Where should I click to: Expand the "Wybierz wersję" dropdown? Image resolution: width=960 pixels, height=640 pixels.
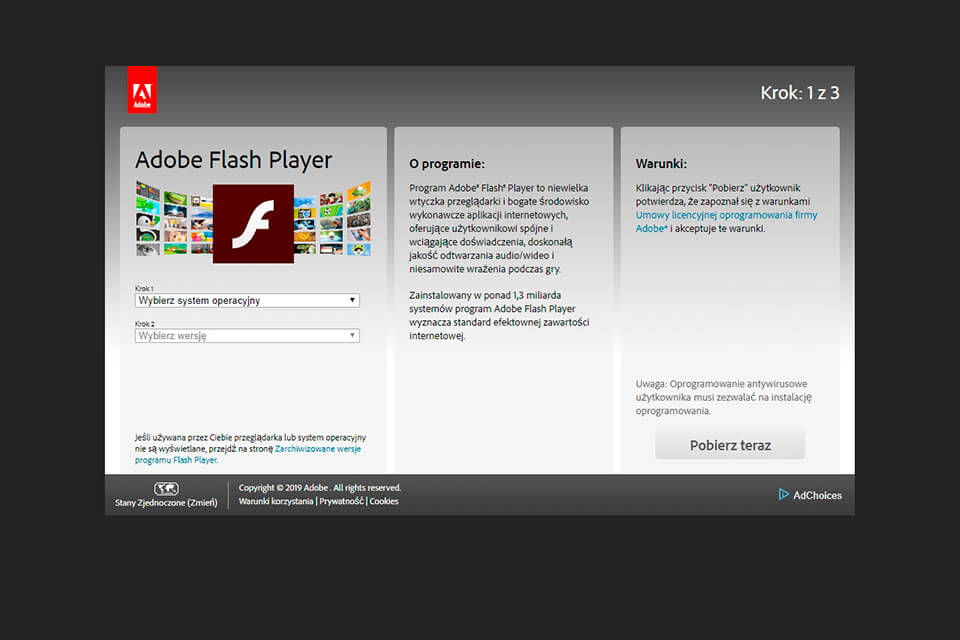(x=246, y=335)
